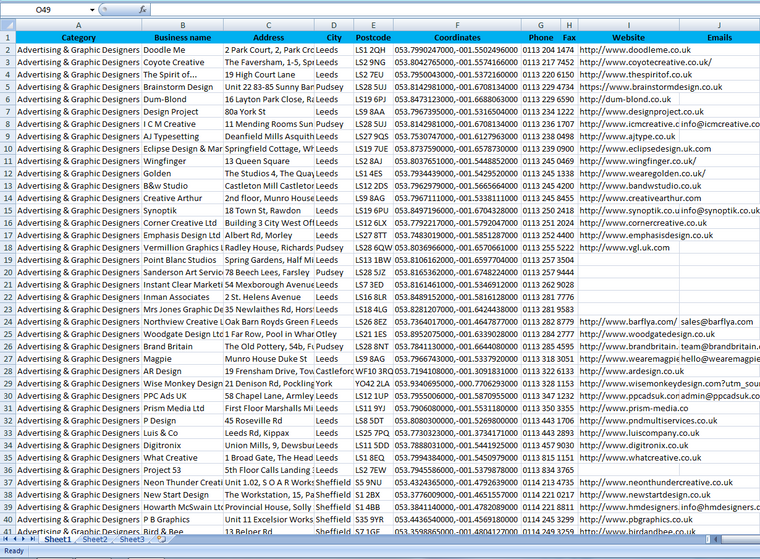Switch to the Sheet2 tab
Image resolution: width=760 pixels, height=559 pixels.
click(95, 539)
